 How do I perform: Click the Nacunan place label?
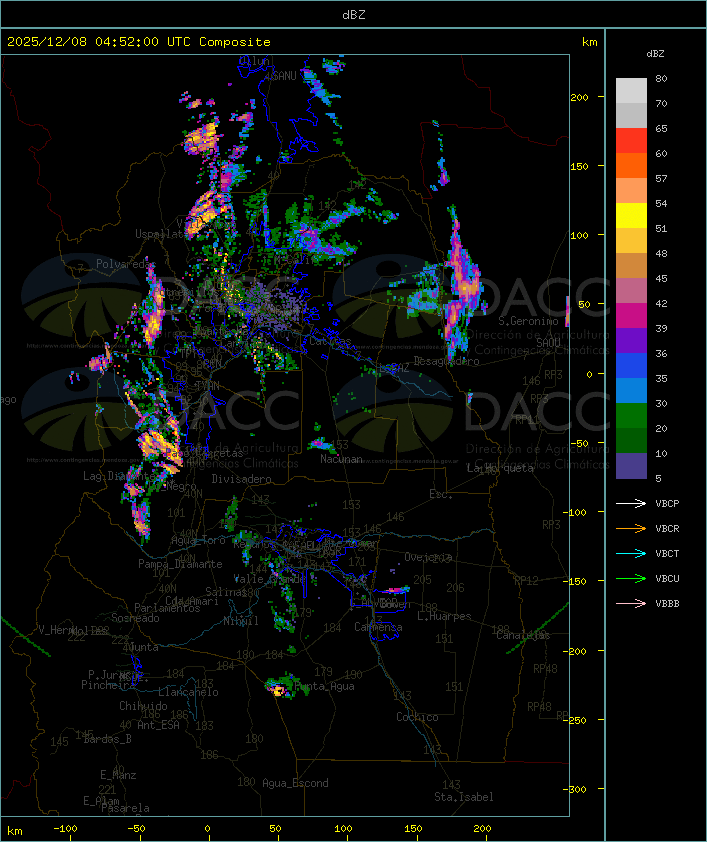[x=341, y=459]
